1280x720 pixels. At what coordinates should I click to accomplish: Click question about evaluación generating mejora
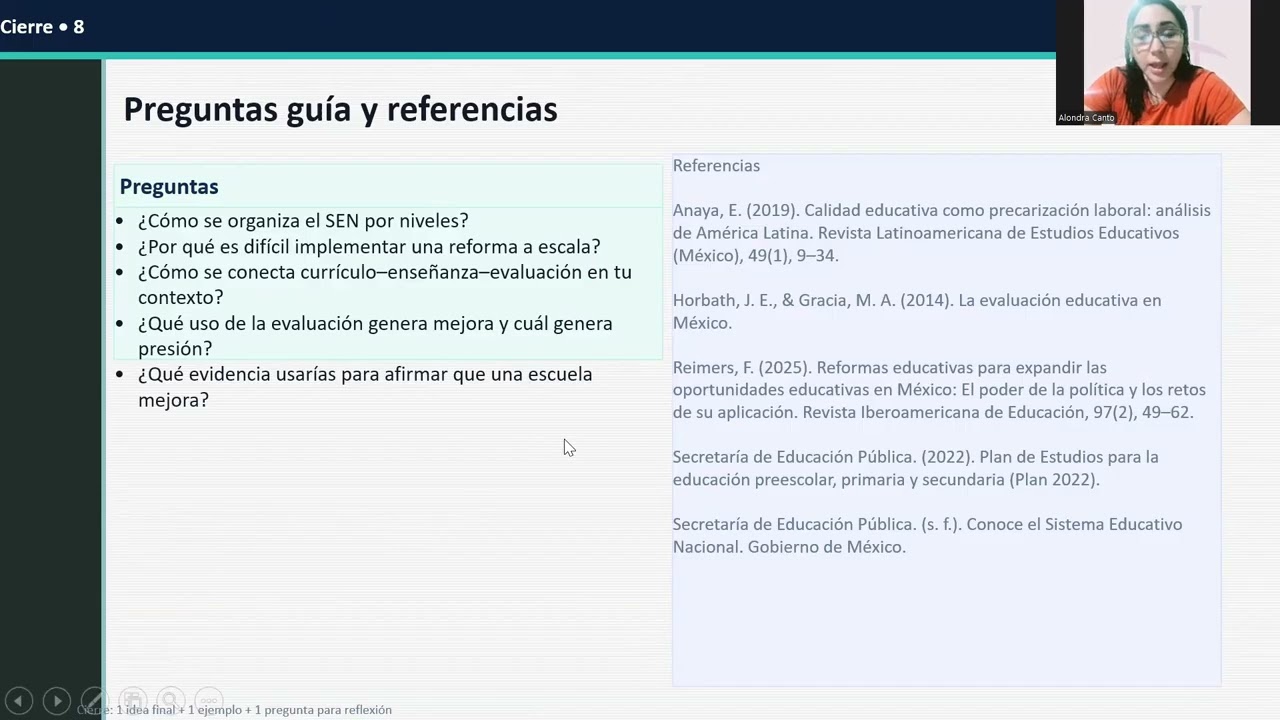(375, 336)
